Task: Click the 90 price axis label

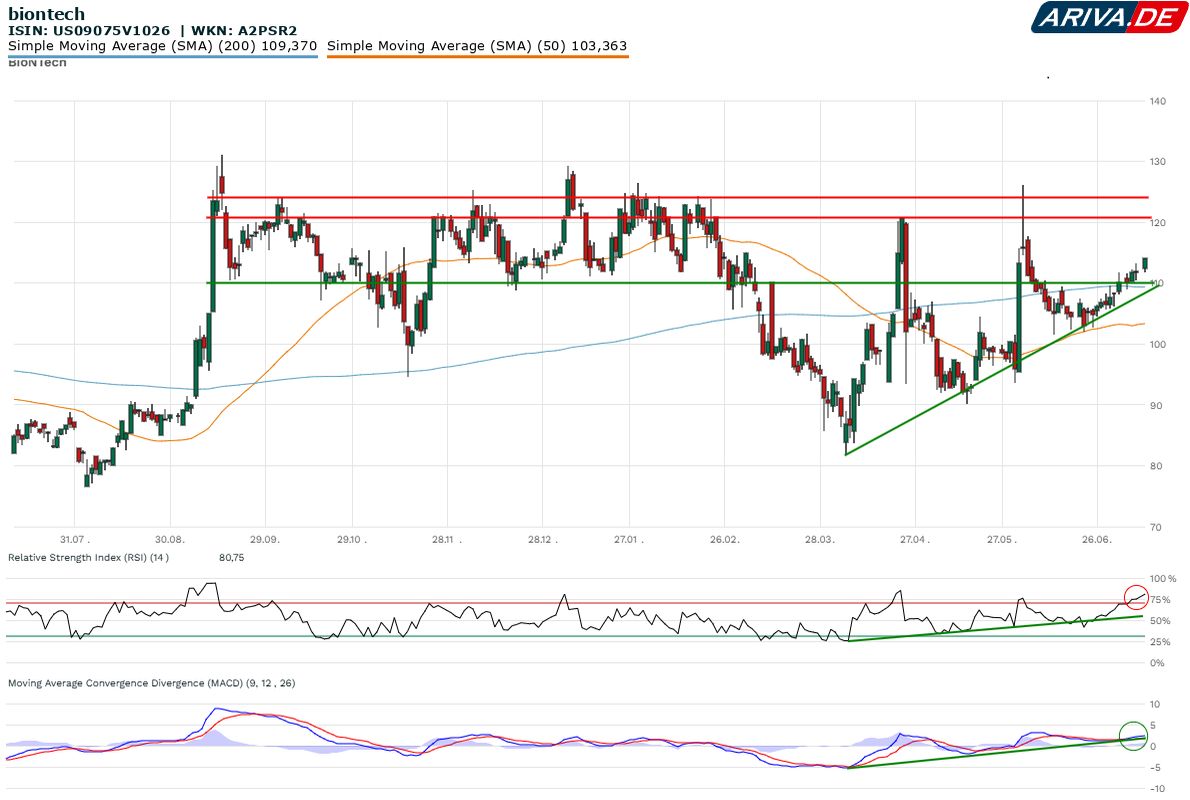Action: pyautogui.click(x=1156, y=405)
